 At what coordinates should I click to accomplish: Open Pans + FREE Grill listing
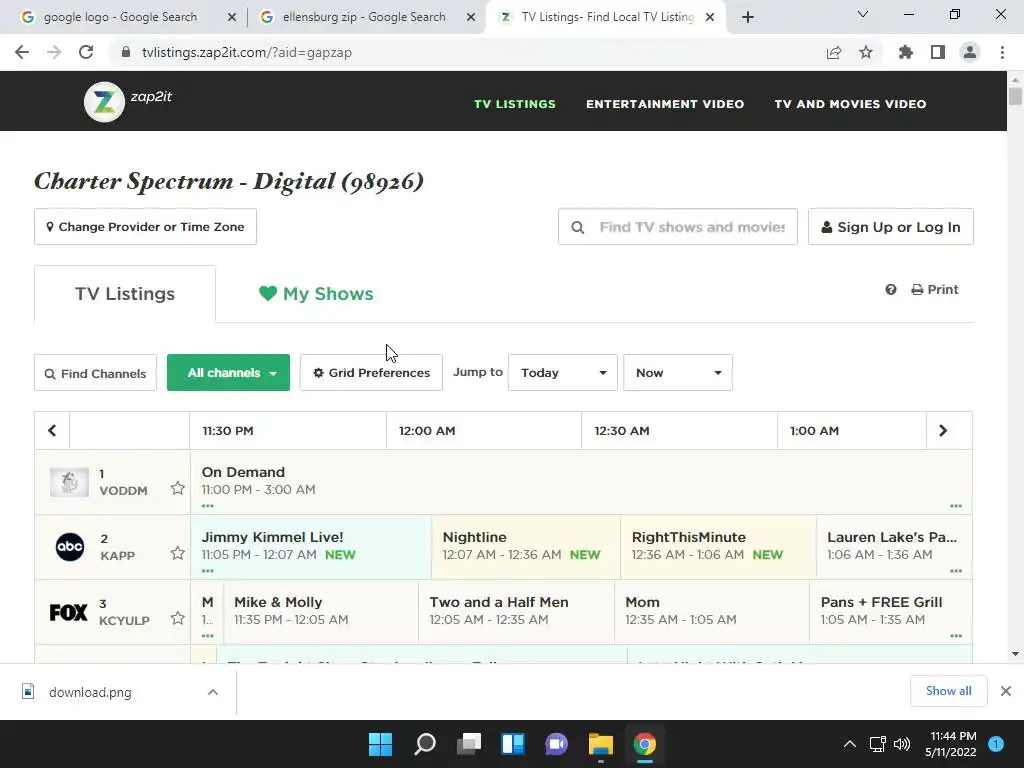point(891,611)
